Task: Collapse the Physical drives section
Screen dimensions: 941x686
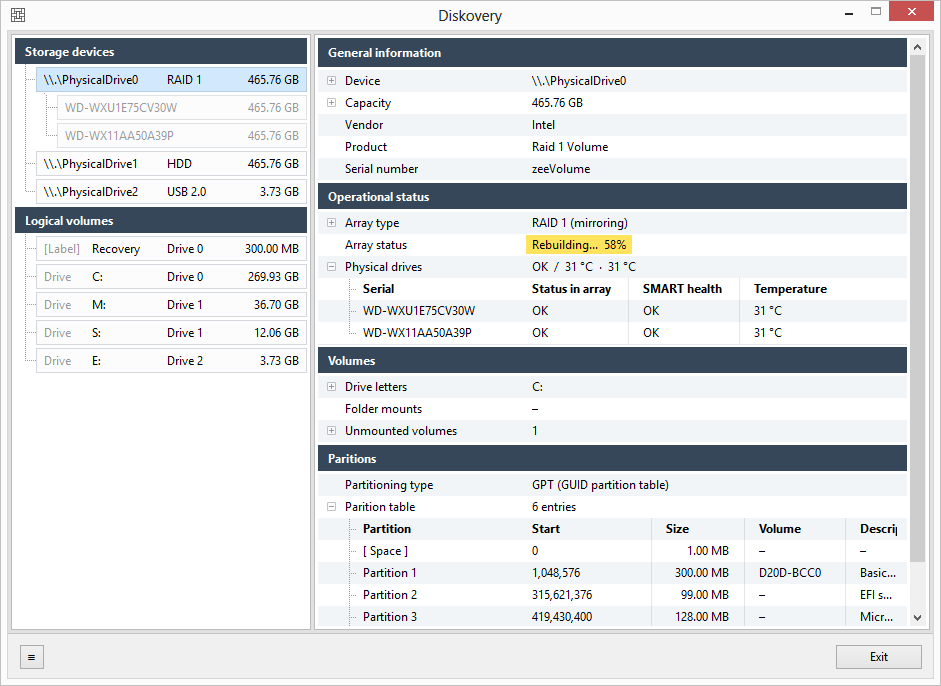Action: pyautogui.click(x=331, y=266)
